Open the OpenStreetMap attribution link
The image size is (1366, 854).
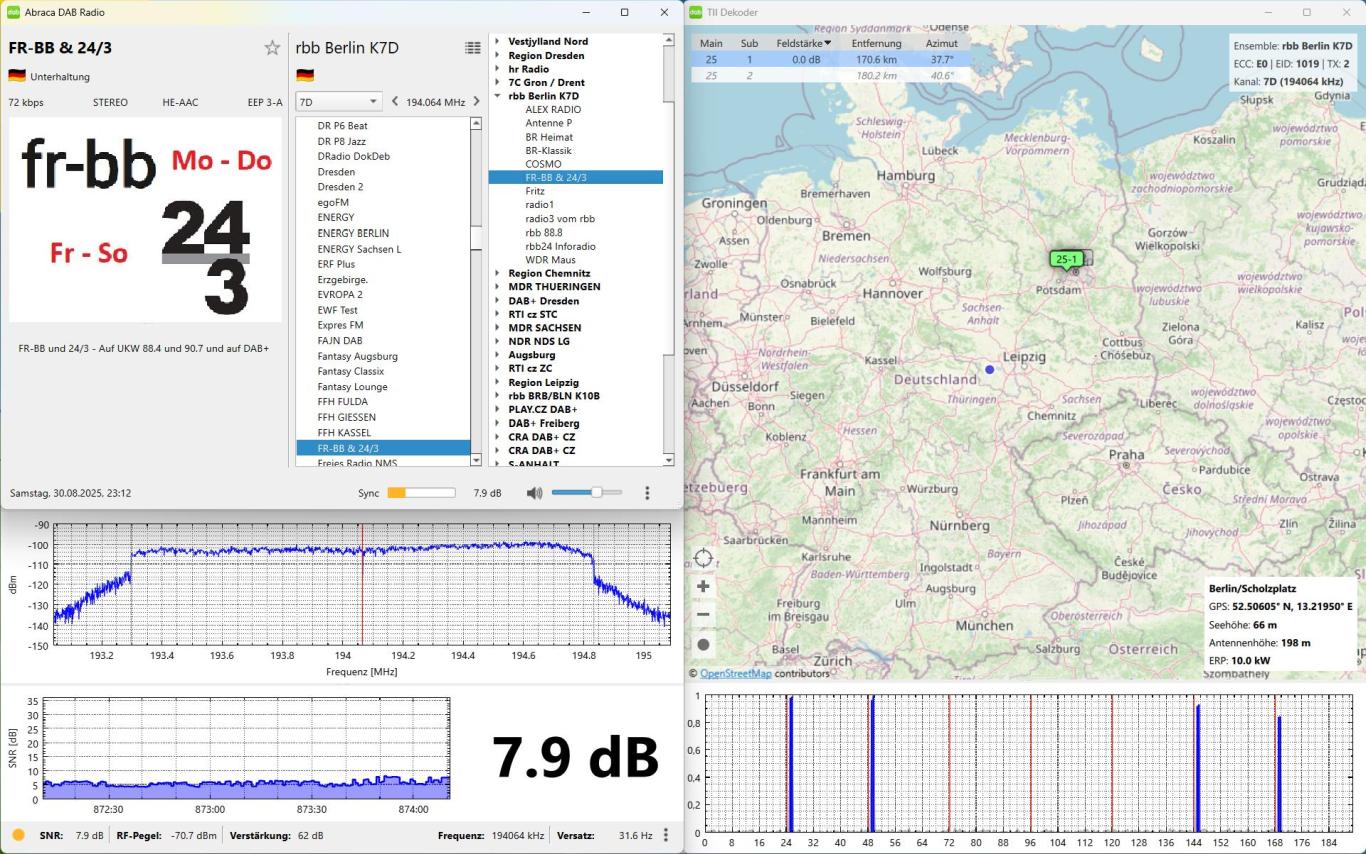click(x=735, y=674)
